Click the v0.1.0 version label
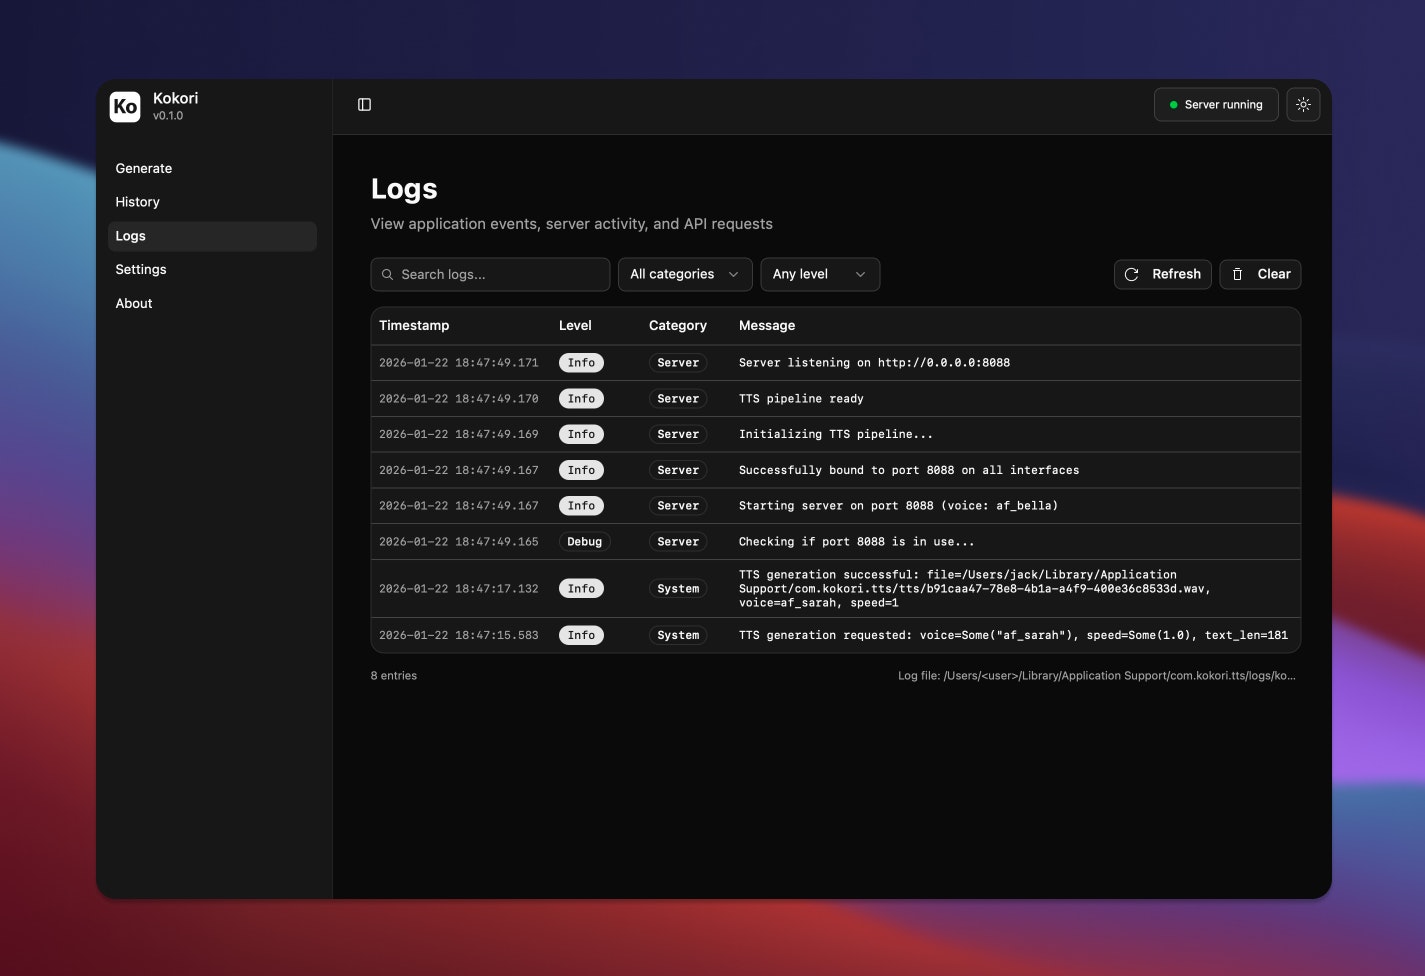Screen dimensions: 1425x976 (x=168, y=116)
